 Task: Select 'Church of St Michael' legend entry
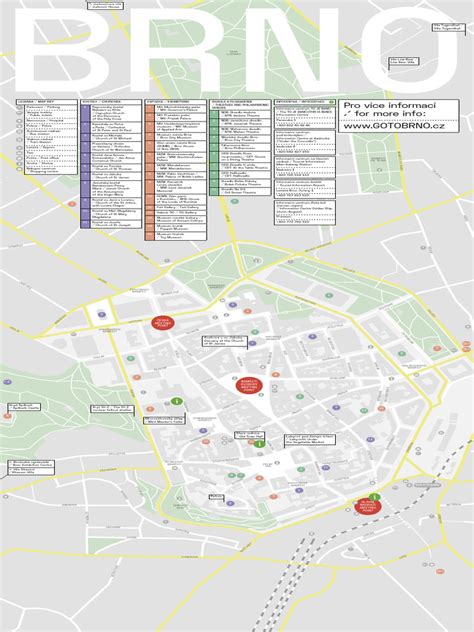tap(111, 138)
